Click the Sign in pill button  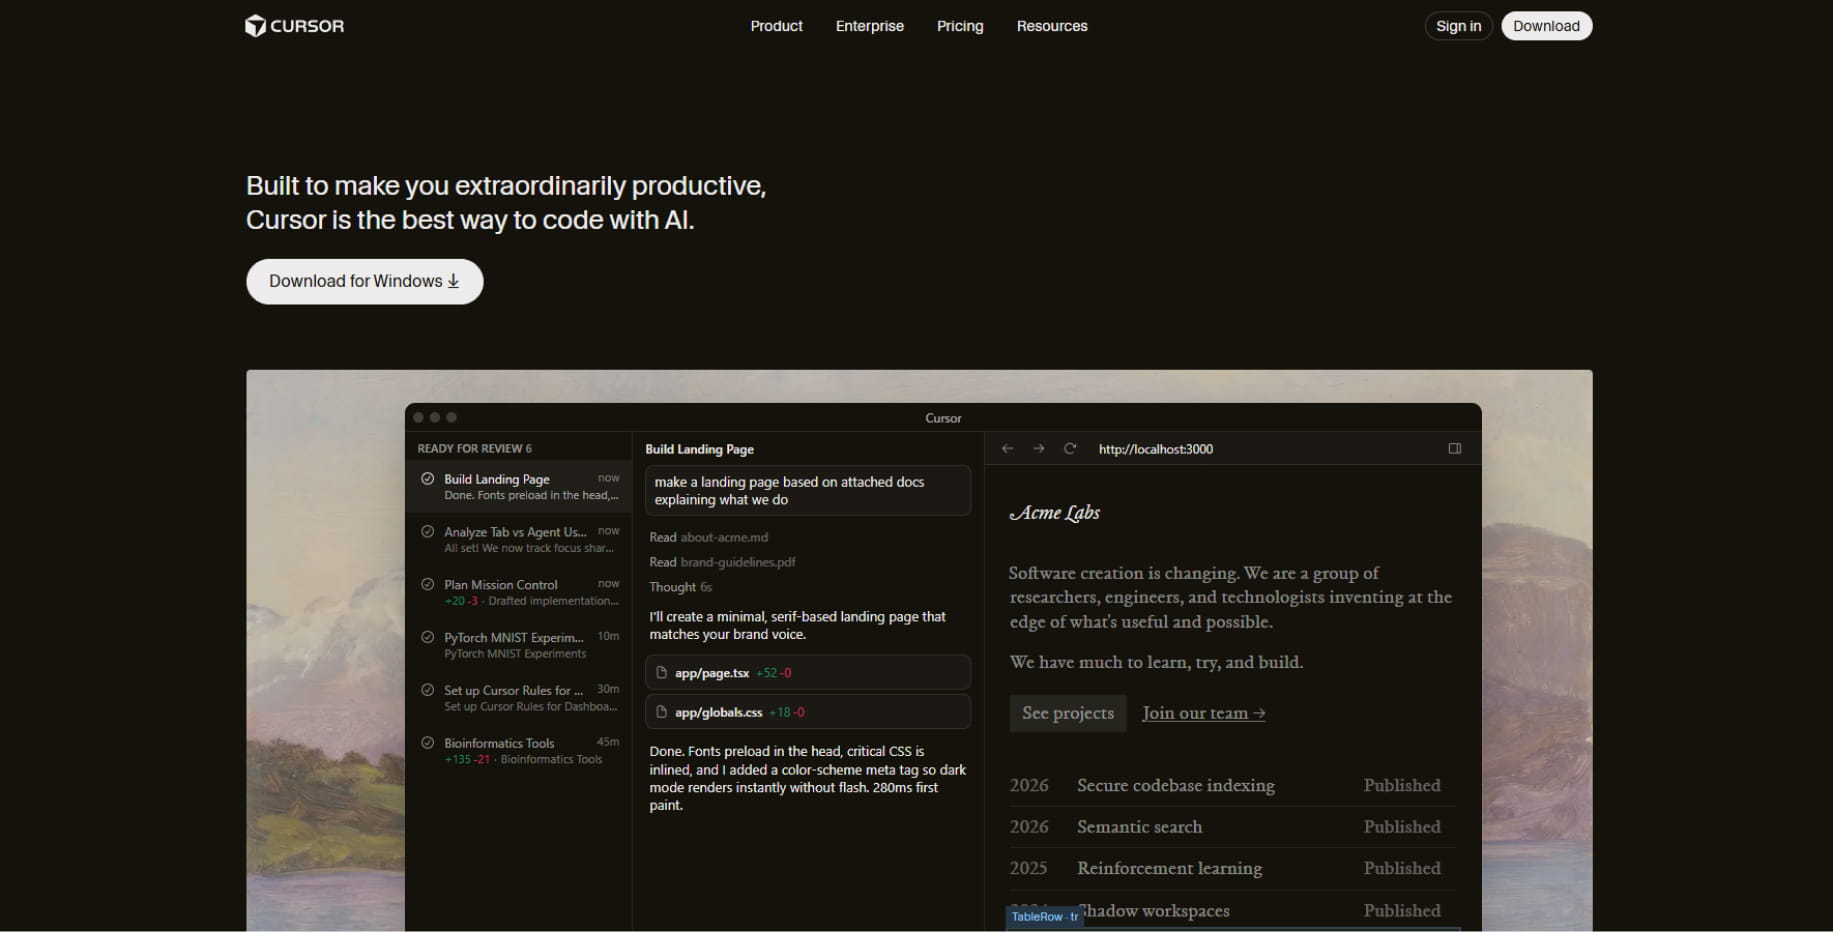(1457, 26)
